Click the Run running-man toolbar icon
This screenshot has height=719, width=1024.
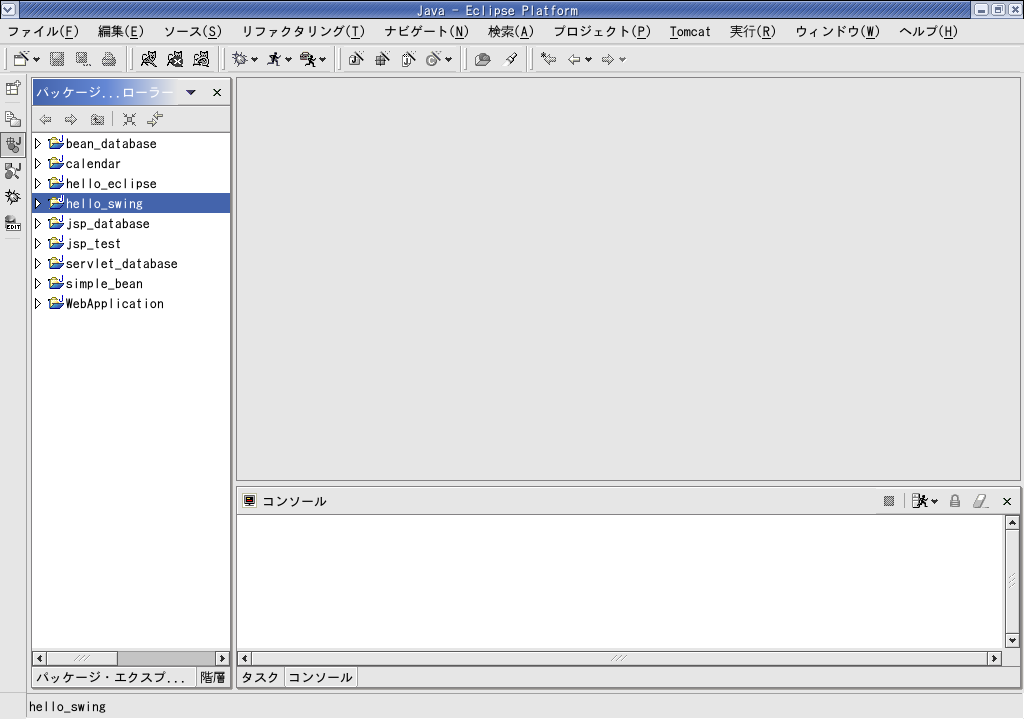pyautogui.click(x=274, y=60)
